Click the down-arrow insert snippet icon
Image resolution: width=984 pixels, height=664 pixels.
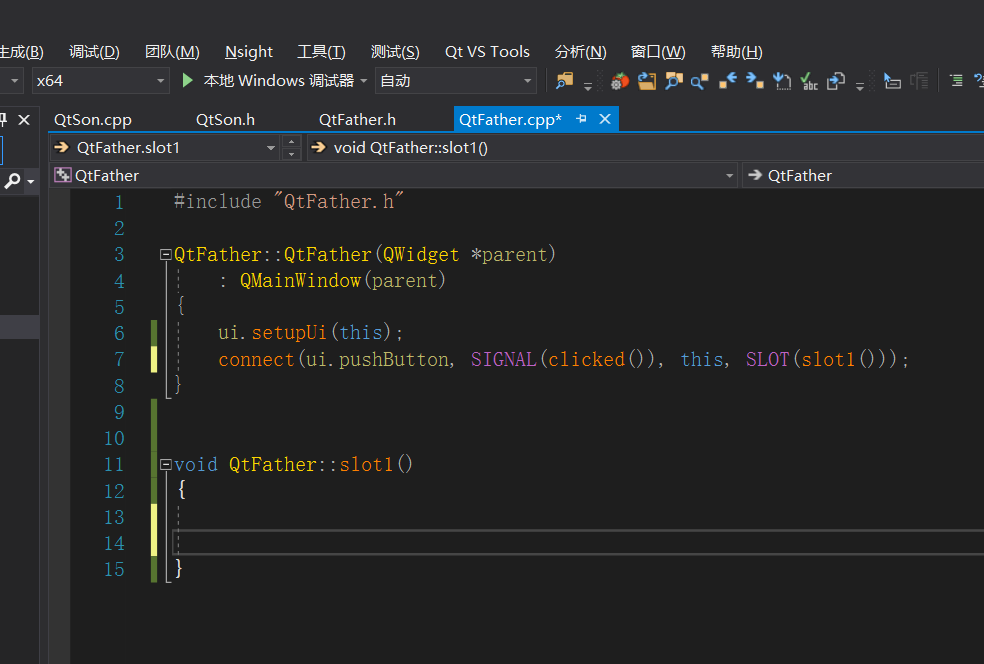point(782,81)
